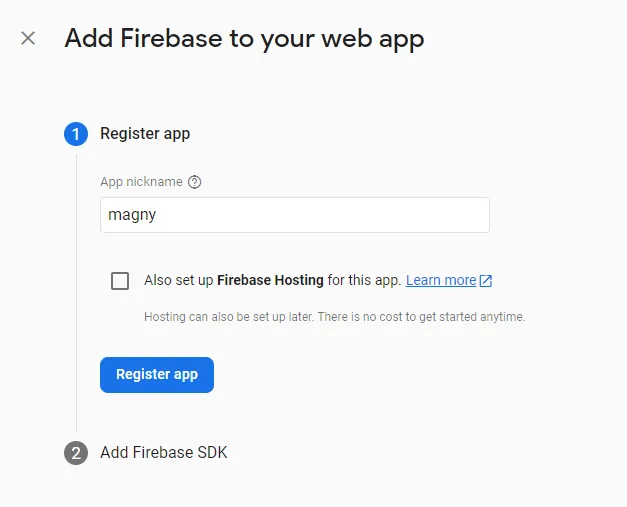Click the external link icon after Learn more
The width and height of the screenshot is (627, 507).
coord(486,281)
